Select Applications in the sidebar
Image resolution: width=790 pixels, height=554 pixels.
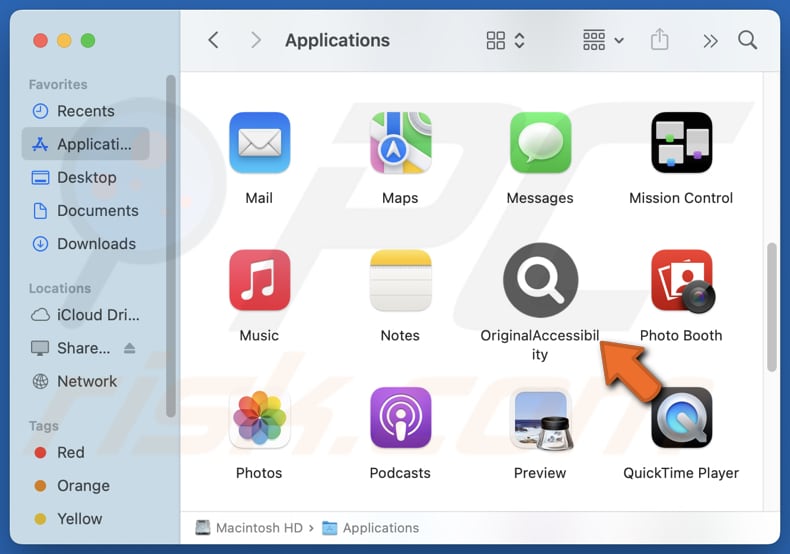86,144
